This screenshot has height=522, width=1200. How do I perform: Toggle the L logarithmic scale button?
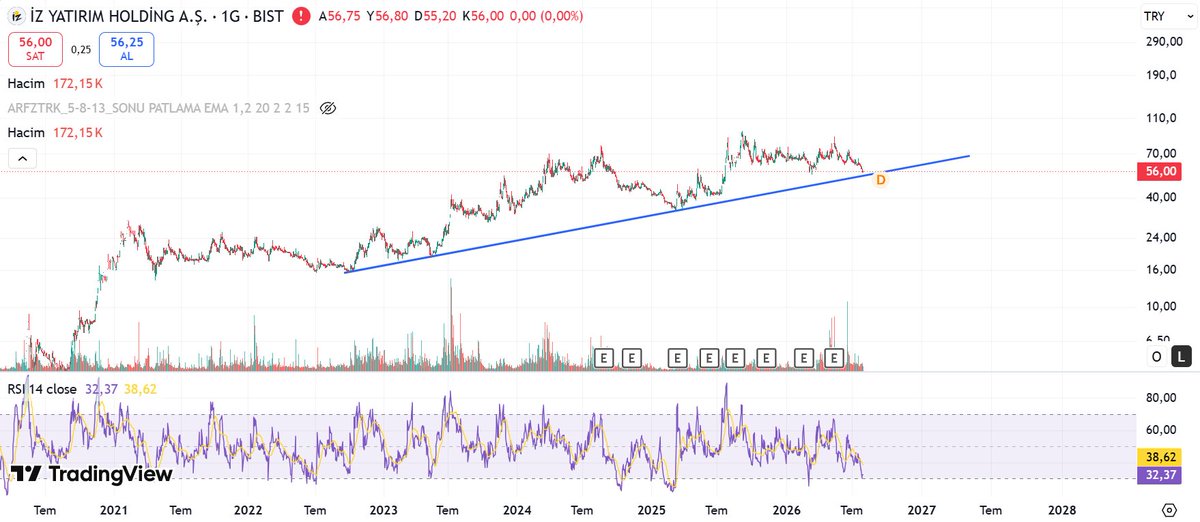pyautogui.click(x=1182, y=355)
